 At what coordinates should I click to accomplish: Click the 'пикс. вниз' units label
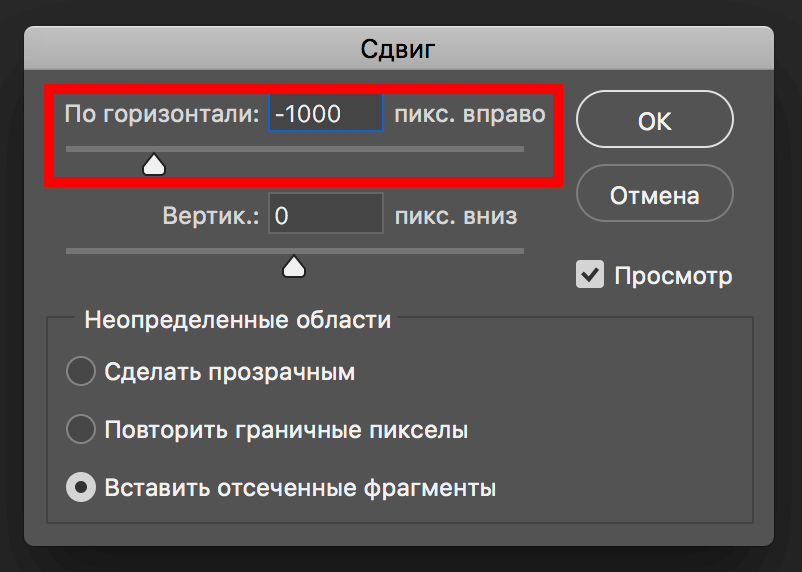(456, 216)
